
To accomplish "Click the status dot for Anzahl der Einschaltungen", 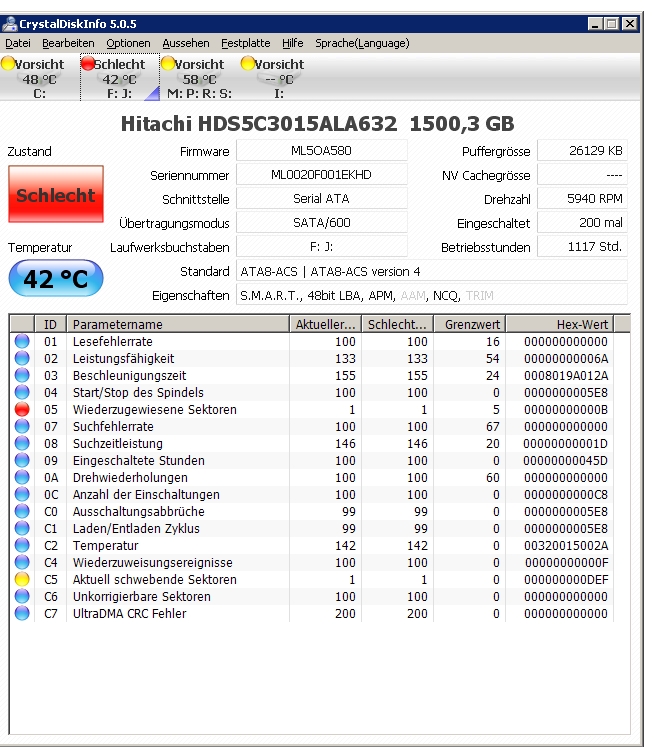I will [x=22, y=494].
